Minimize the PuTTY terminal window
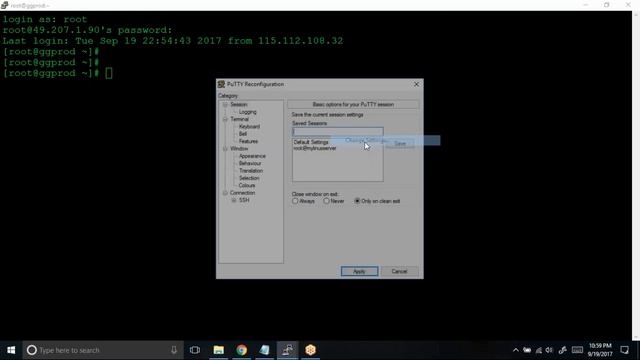Screen dimensions: 640x360 pos(586,5)
